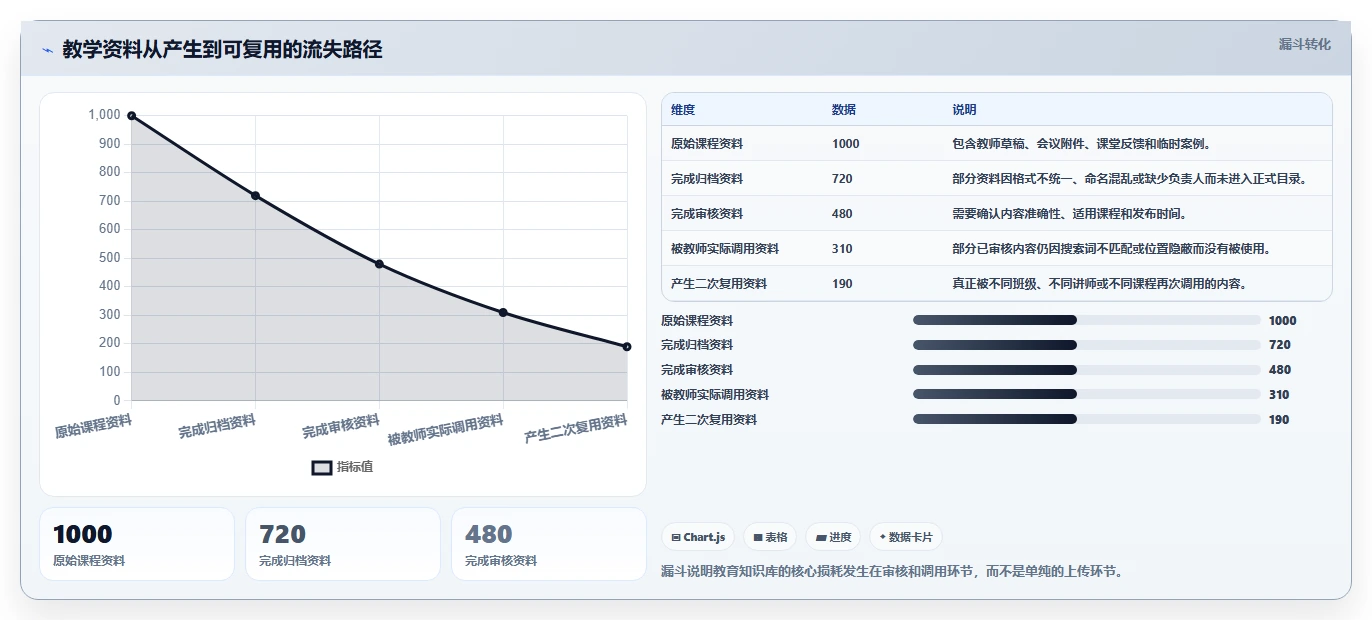
Task: Click the description starting 包含教师草稿
Action: click(1082, 144)
